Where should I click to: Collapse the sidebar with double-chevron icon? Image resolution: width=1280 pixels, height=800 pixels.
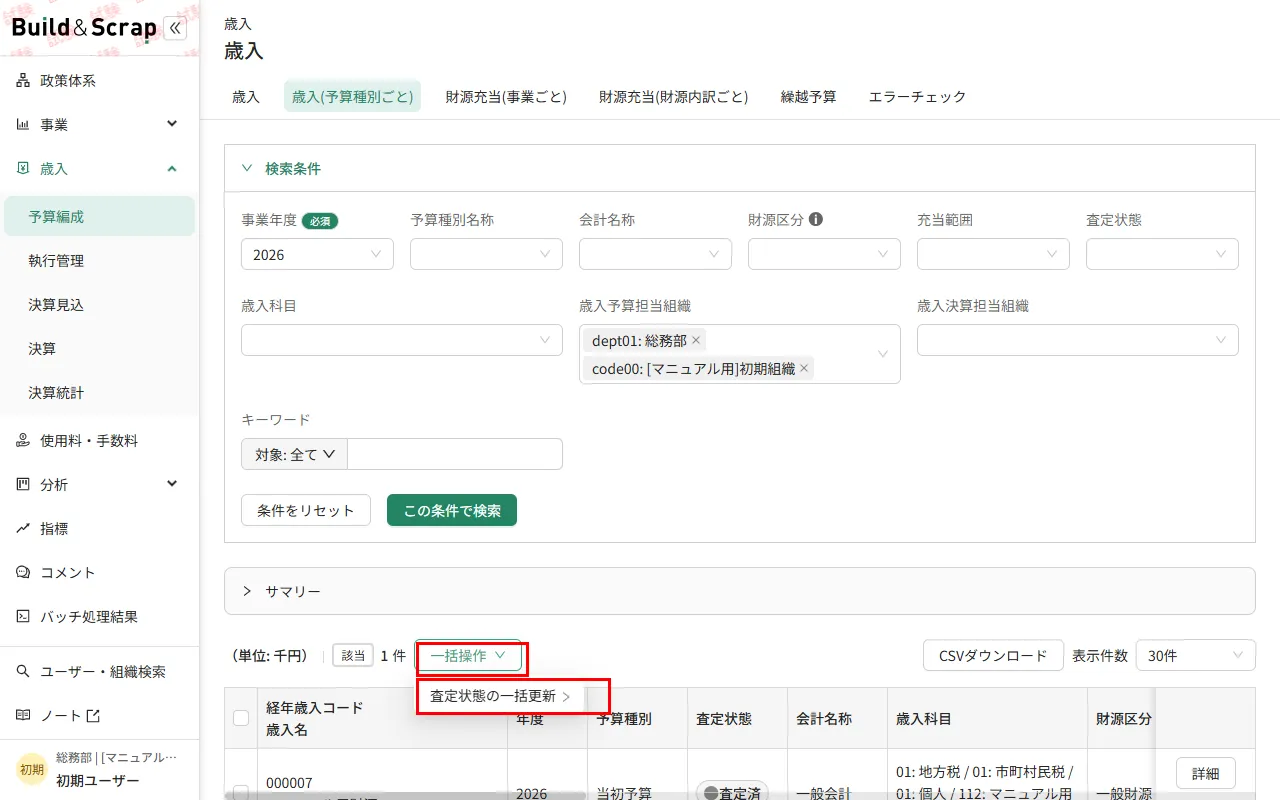click(x=175, y=28)
